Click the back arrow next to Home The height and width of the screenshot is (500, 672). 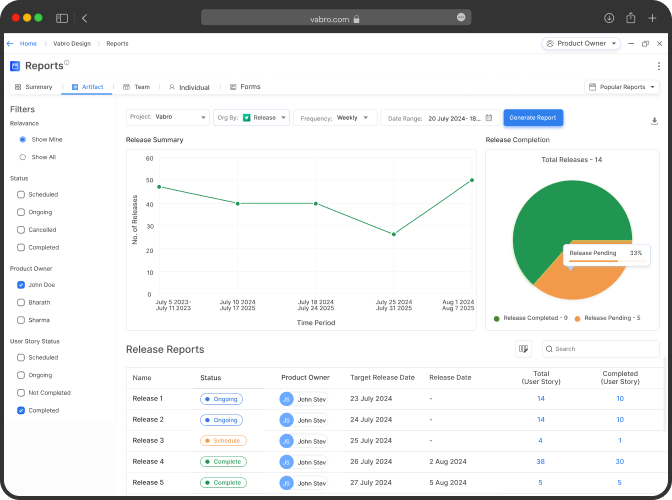(10, 44)
